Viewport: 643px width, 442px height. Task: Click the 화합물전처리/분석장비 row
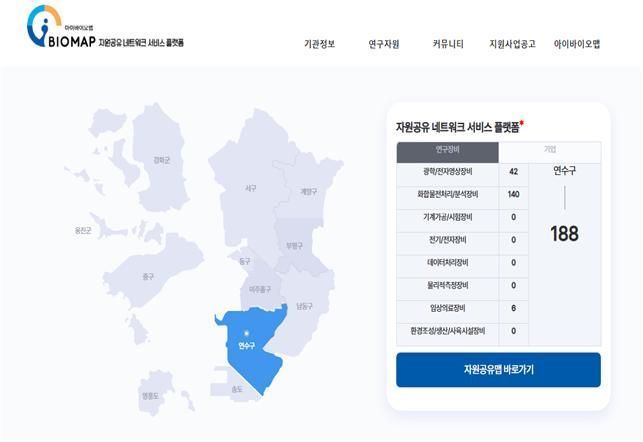447,194
